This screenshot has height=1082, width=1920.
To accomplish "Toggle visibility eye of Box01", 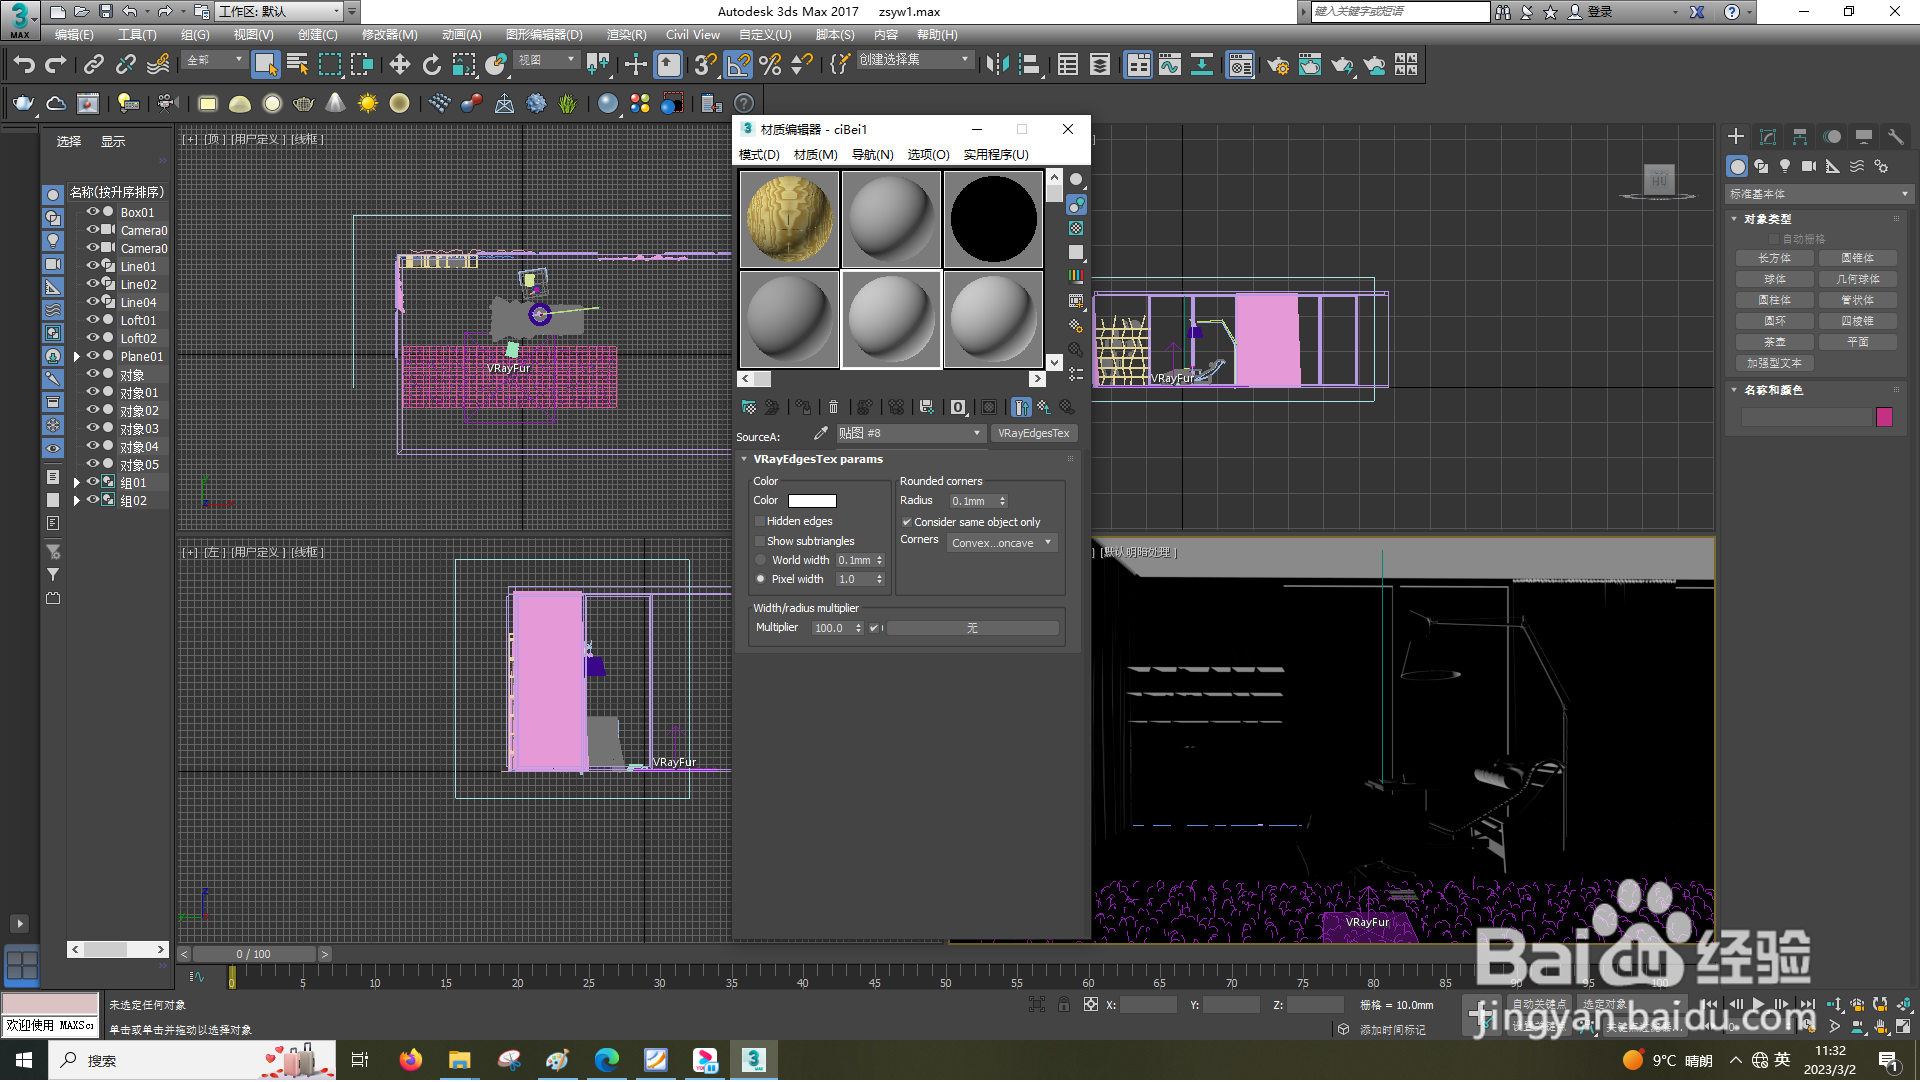I will [93, 212].
